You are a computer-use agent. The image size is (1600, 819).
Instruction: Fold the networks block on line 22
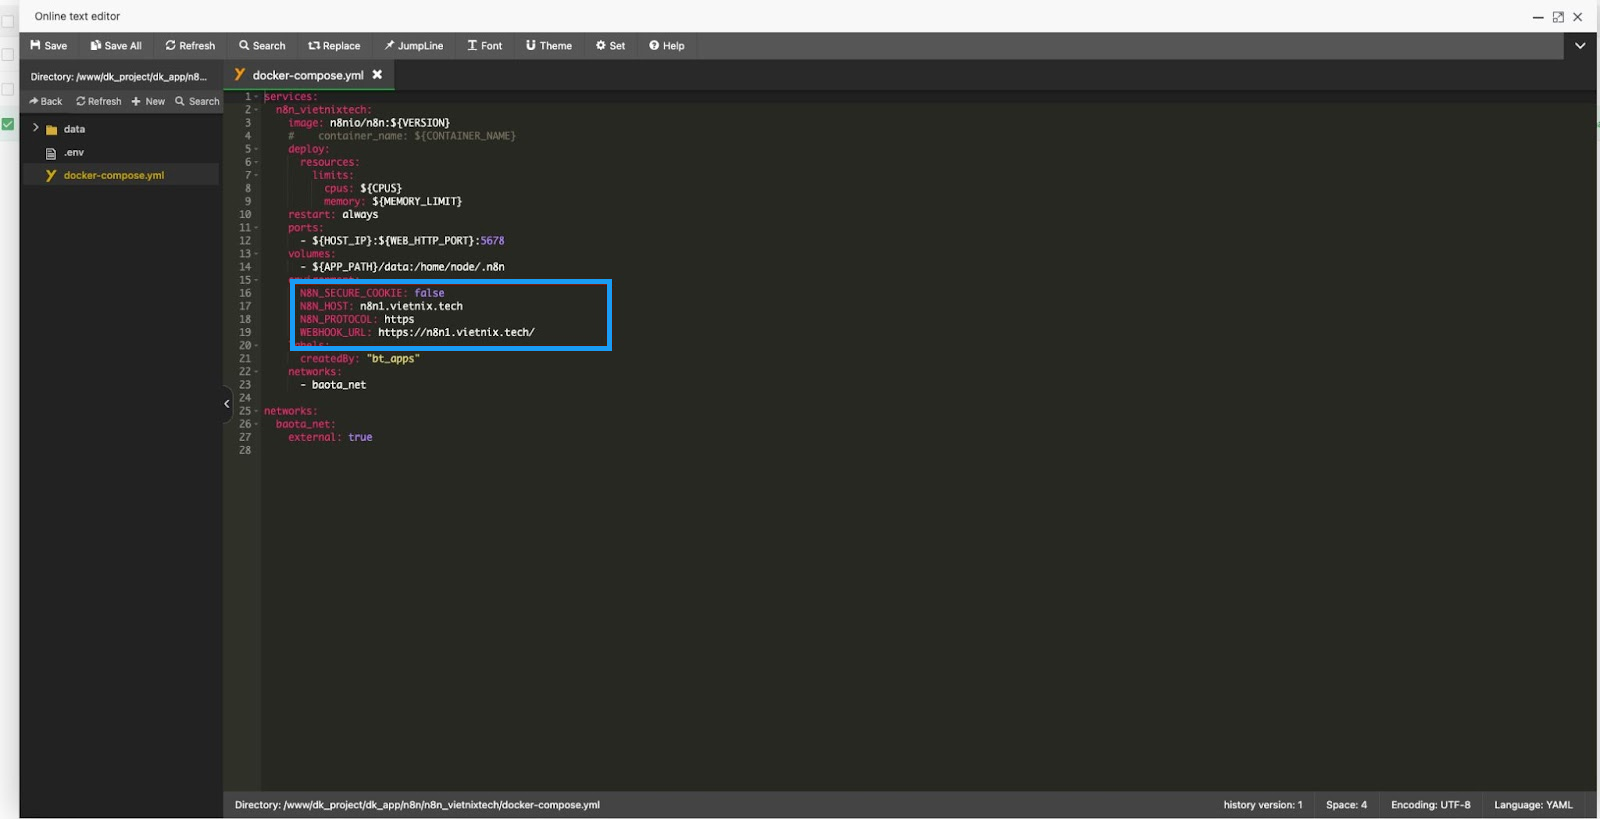click(257, 372)
